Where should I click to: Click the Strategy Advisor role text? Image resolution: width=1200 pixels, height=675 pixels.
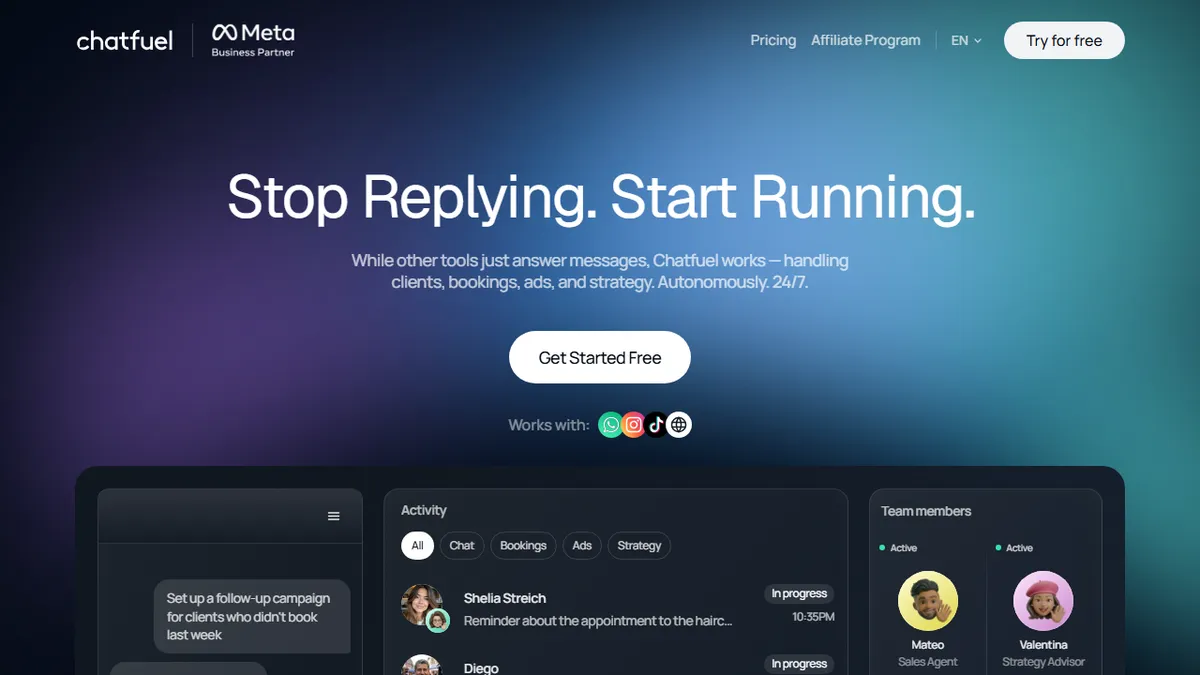(x=1043, y=662)
